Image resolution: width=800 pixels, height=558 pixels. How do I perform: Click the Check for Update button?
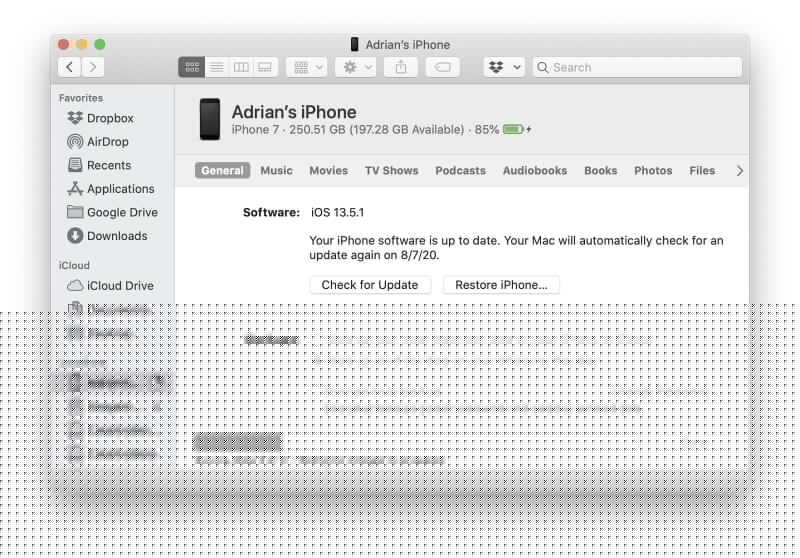(370, 285)
